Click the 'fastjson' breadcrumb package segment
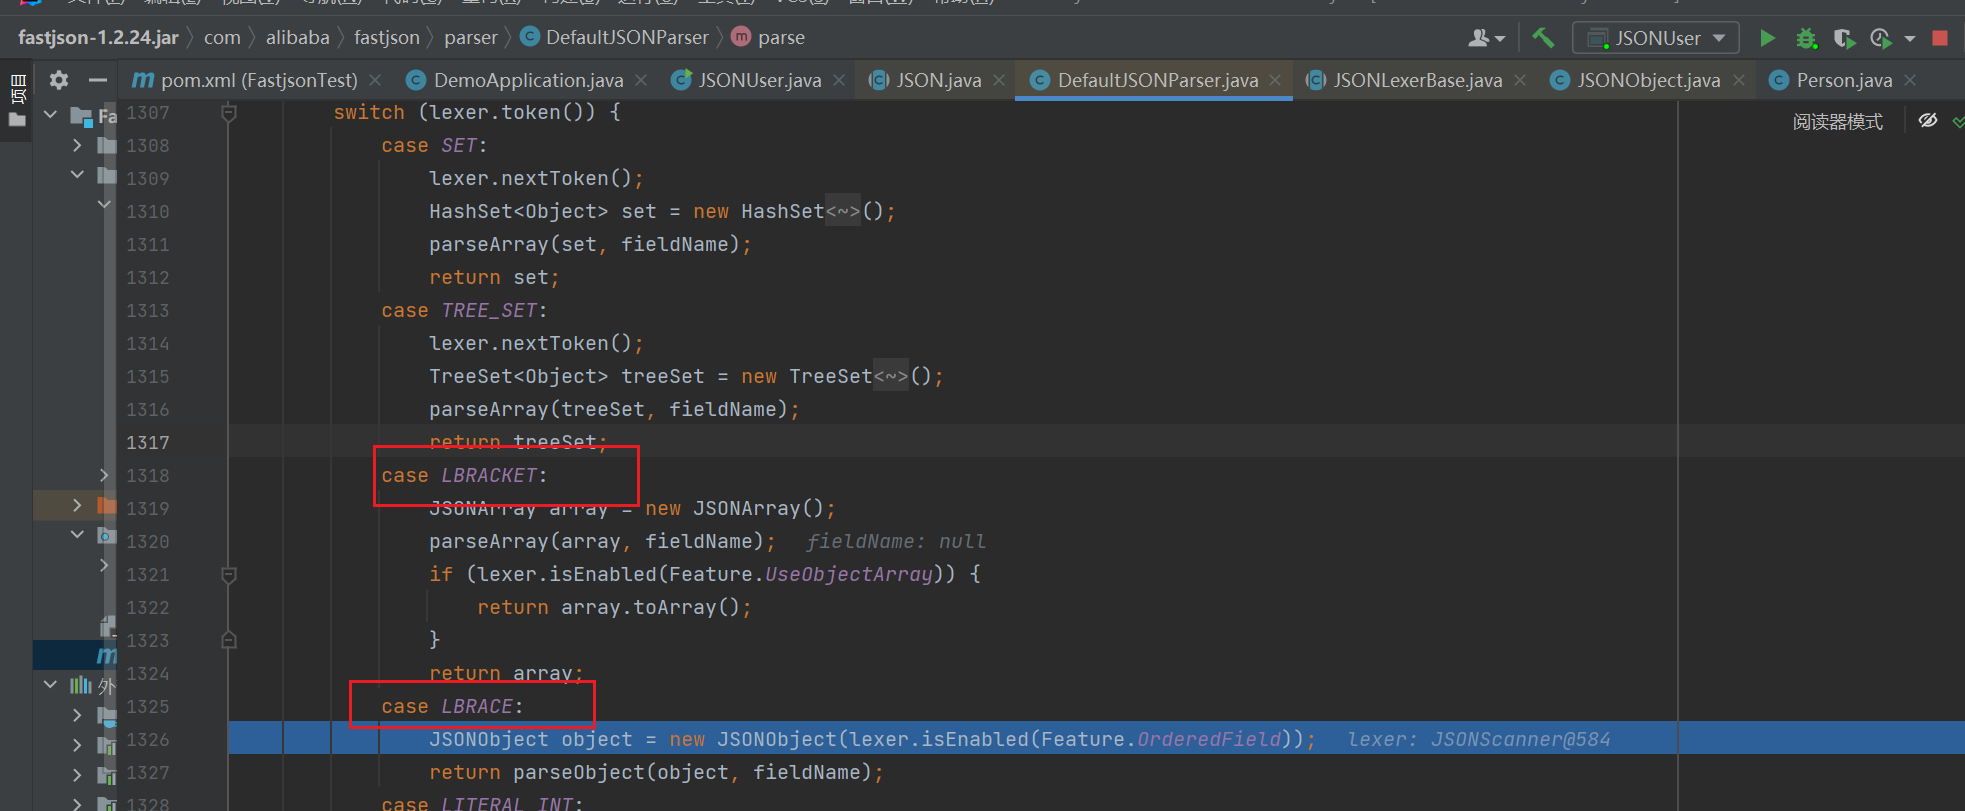Viewport: 1965px width, 811px height. pos(386,38)
